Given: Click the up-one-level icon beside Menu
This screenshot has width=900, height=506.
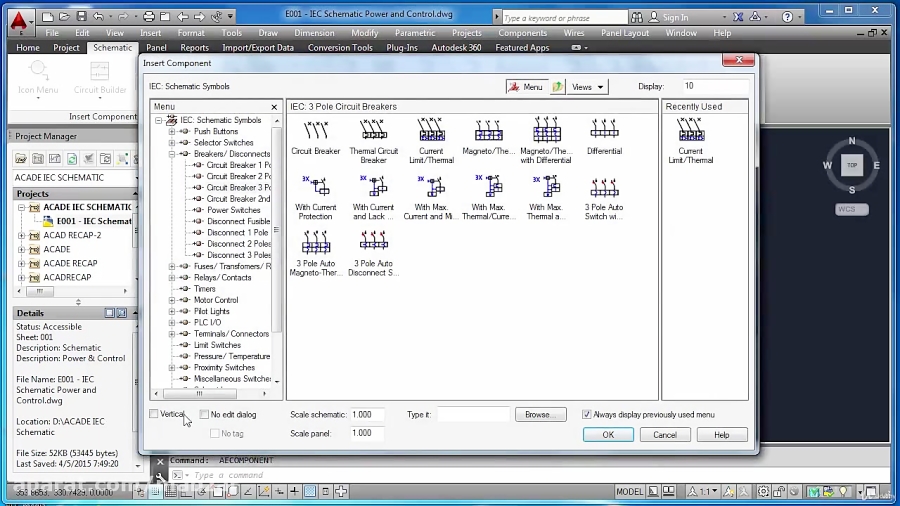Looking at the screenshot, I should pyautogui.click(x=557, y=87).
